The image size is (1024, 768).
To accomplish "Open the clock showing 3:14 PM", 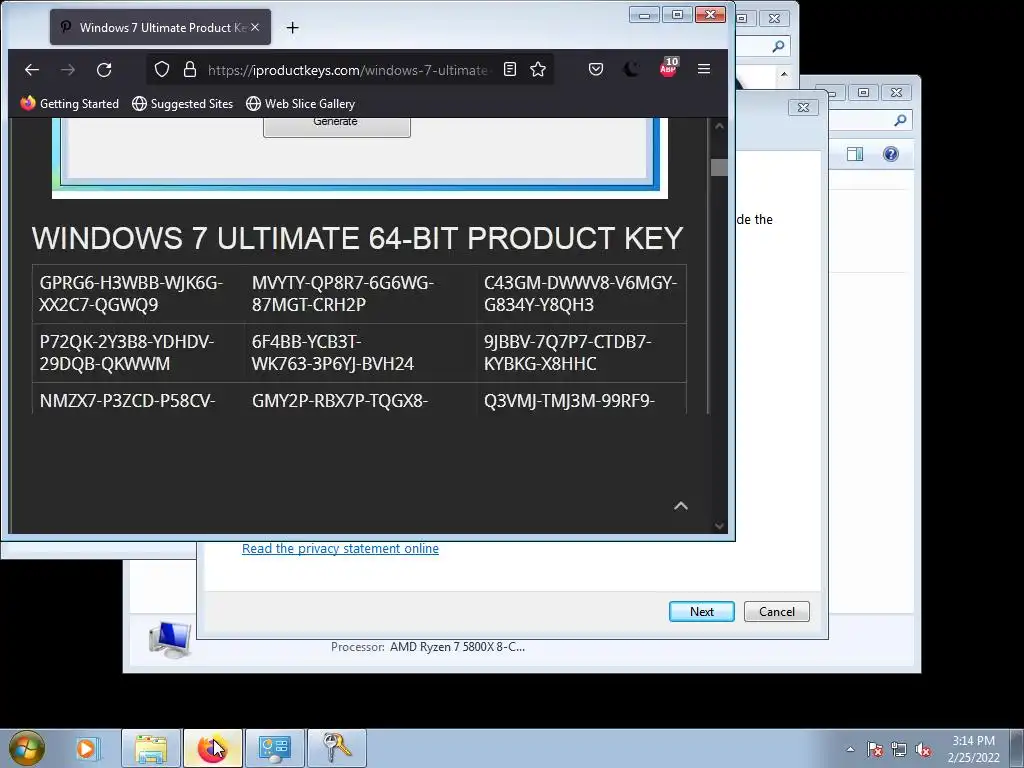I will tap(973, 749).
